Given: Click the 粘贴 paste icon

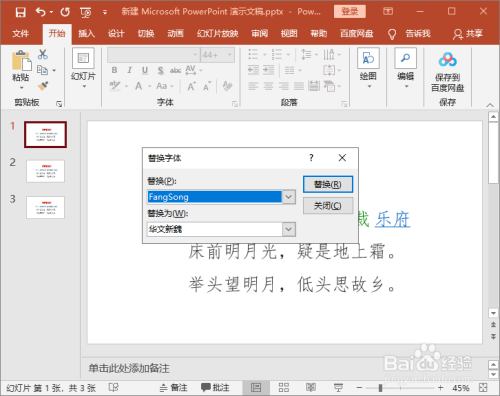Looking at the screenshot, I should coord(21,61).
